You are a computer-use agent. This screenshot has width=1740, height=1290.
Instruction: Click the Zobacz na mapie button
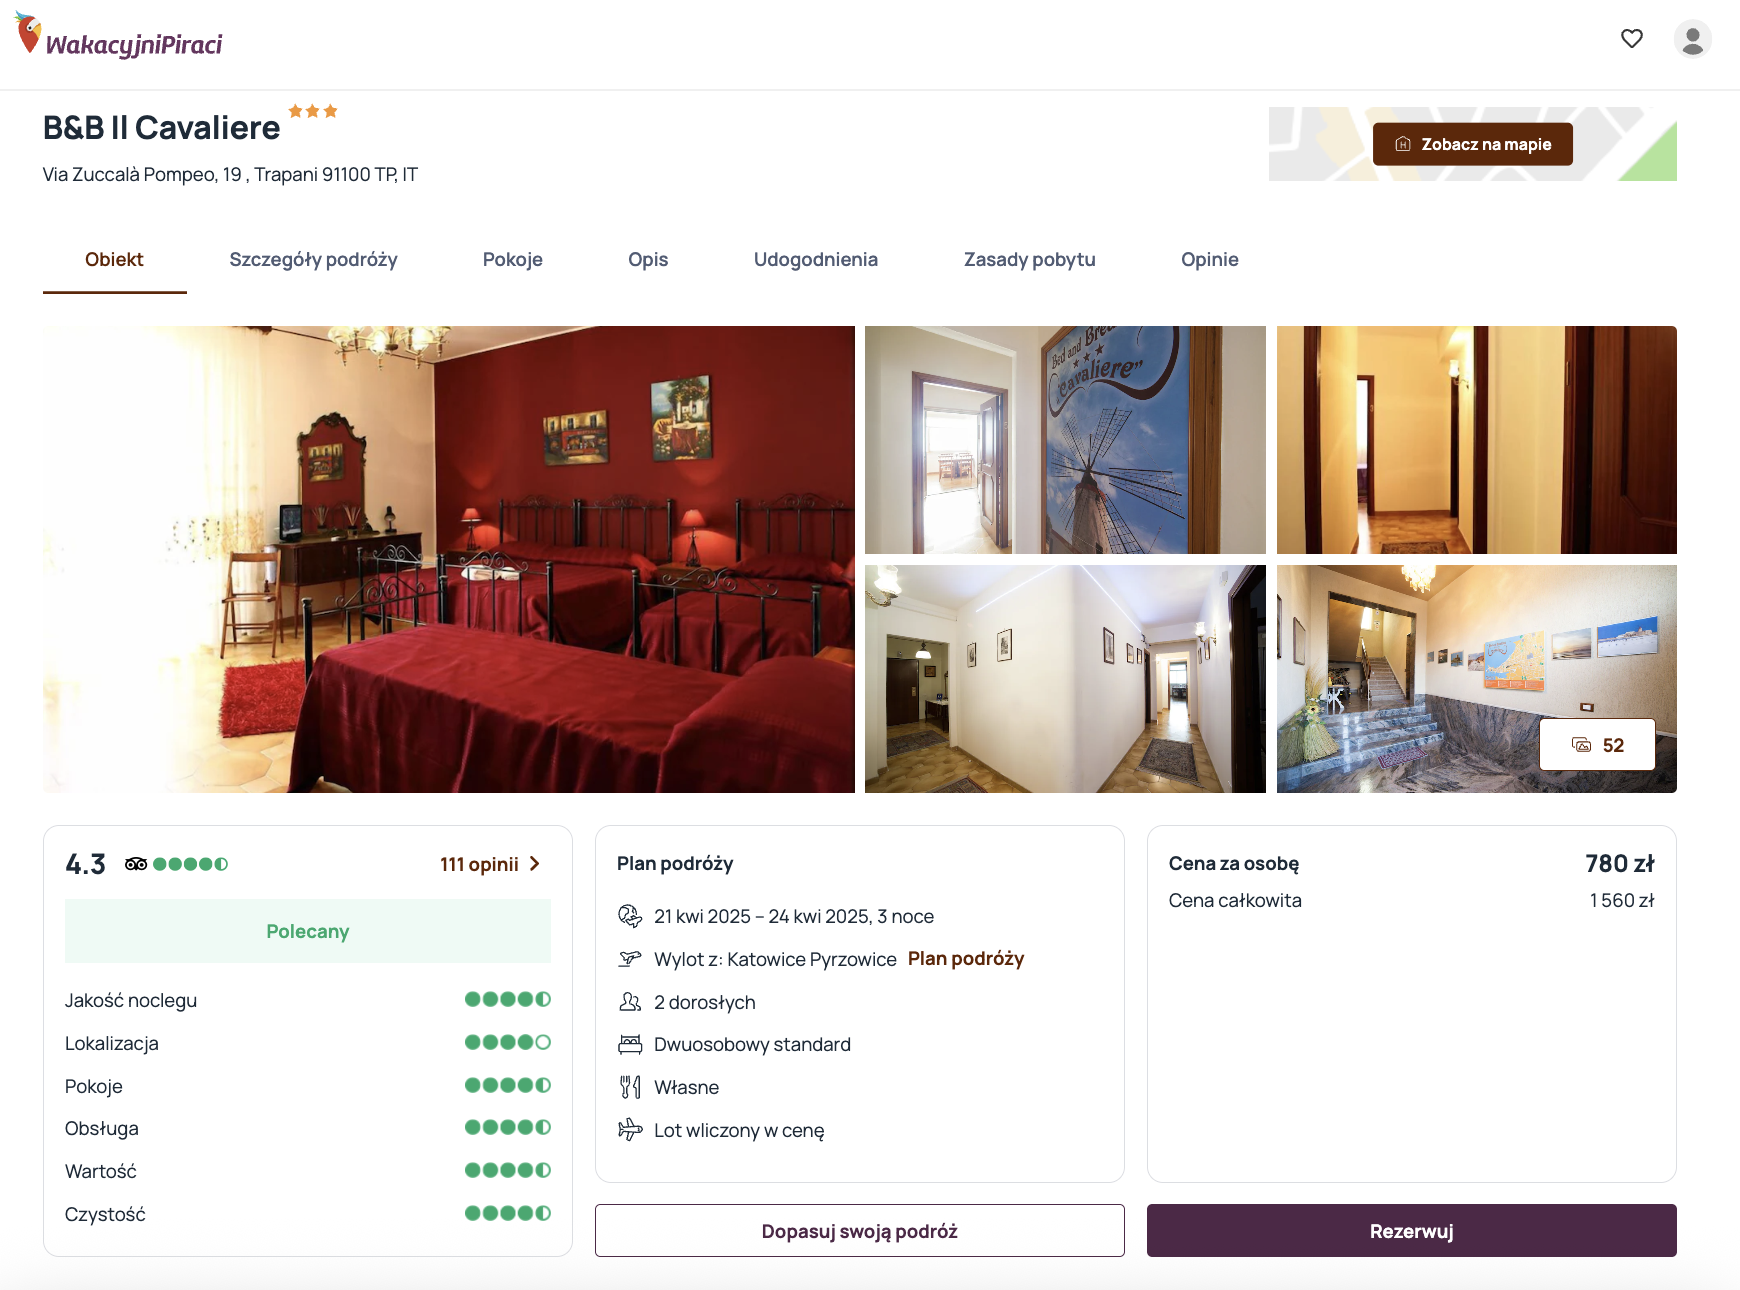point(1473,144)
